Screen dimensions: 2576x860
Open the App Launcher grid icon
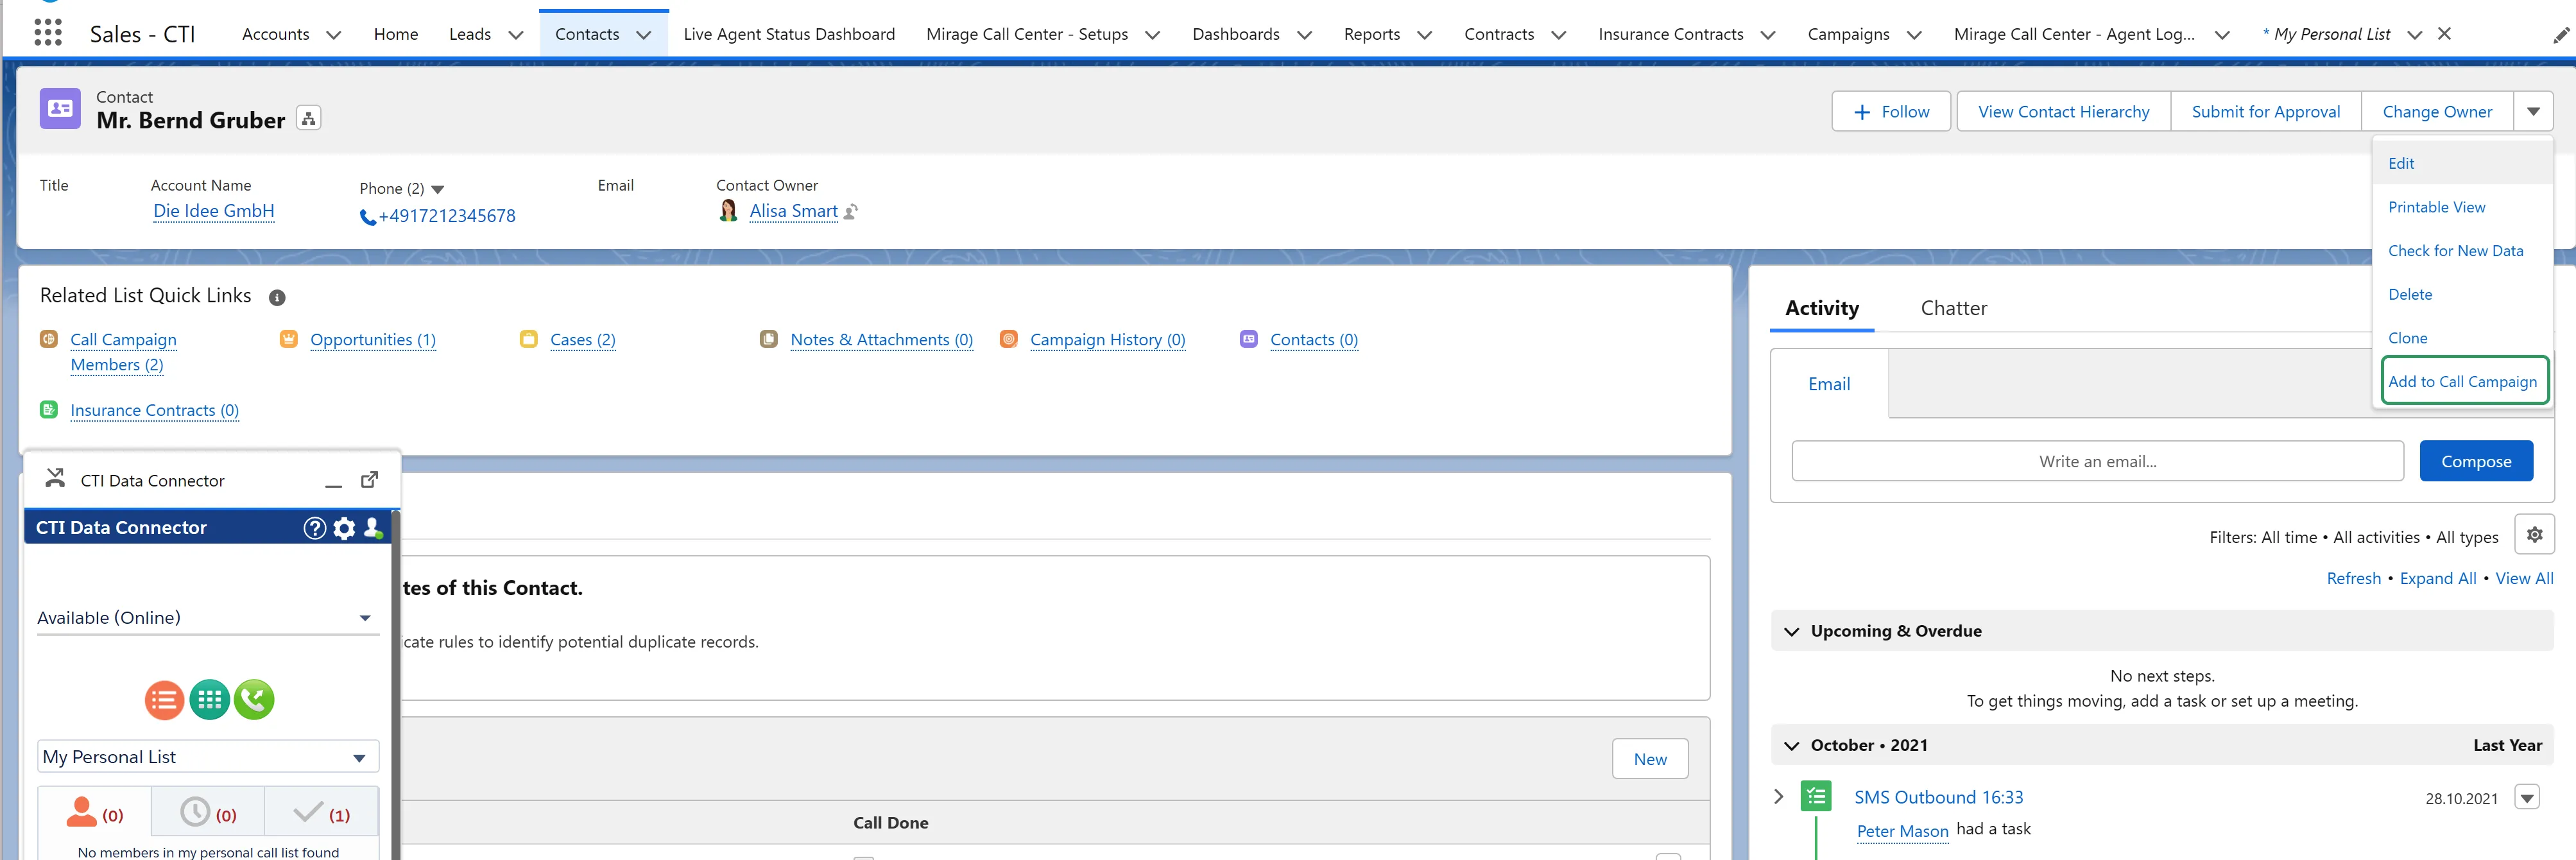point(48,33)
